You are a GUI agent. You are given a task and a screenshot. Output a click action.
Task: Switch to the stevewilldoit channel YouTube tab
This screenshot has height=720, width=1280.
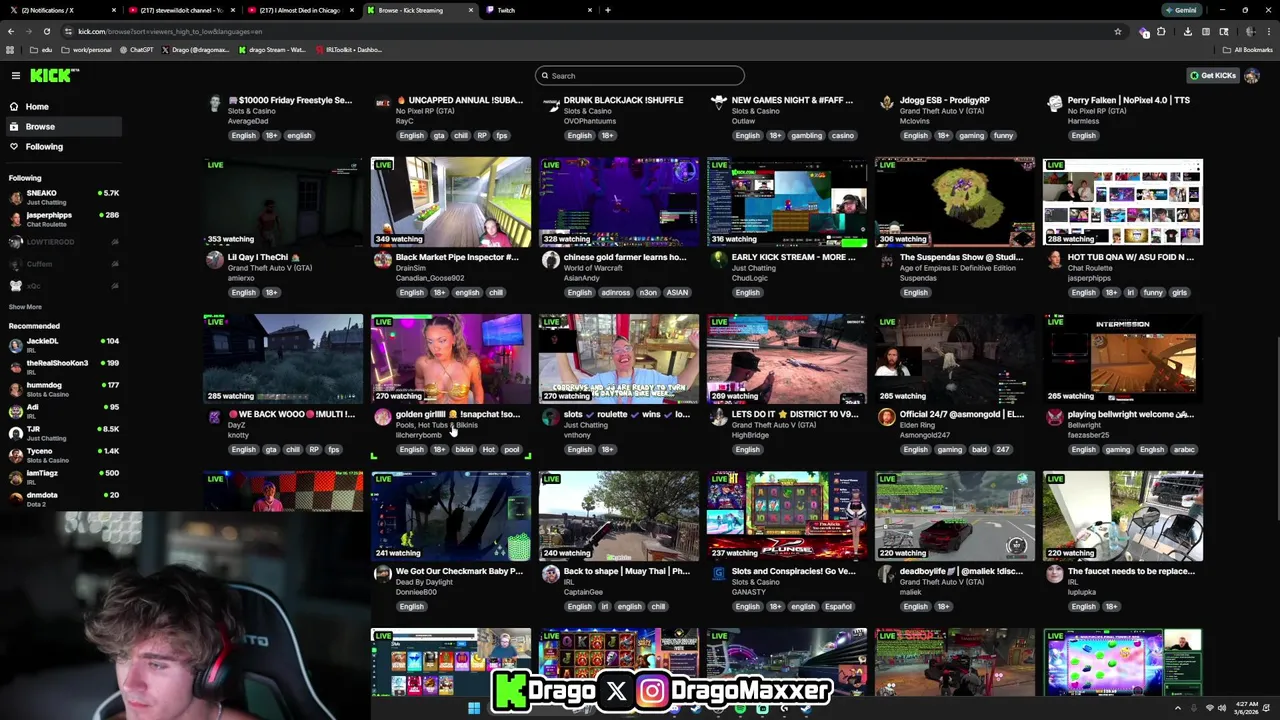coord(180,10)
